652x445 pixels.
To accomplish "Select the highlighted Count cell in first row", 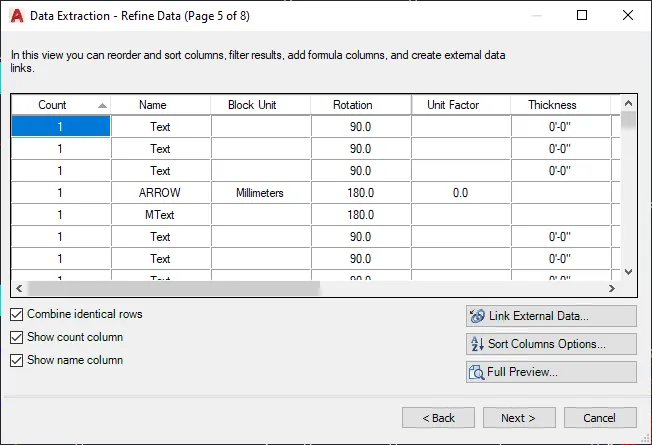I will (x=61, y=126).
